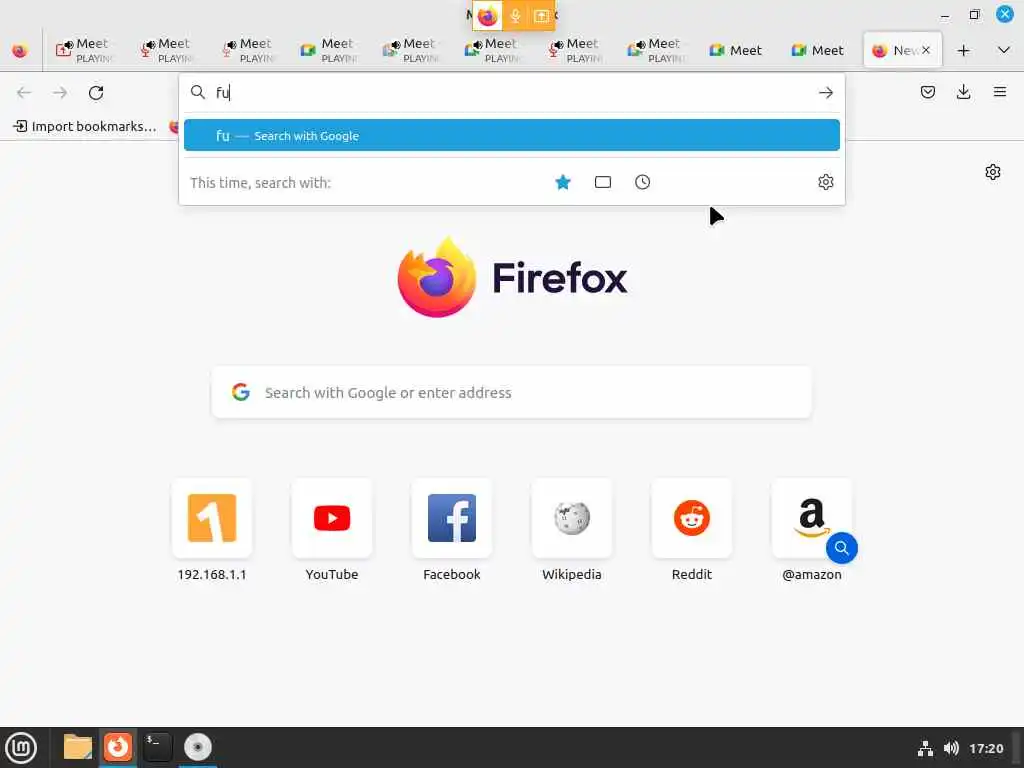Click the disc icon in taskbar
Viewport: 1024px width, 768px height.
tap(198, 747)
